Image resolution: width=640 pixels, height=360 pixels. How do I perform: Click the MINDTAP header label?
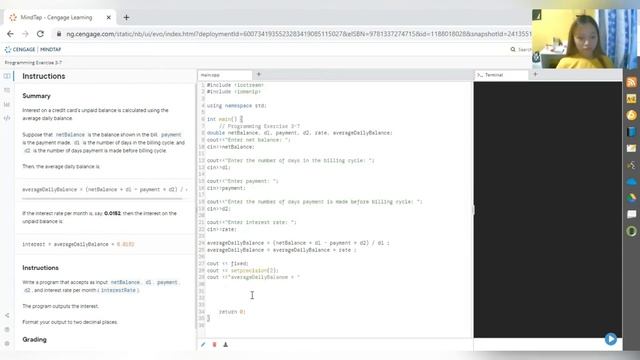tap(51, 49)
